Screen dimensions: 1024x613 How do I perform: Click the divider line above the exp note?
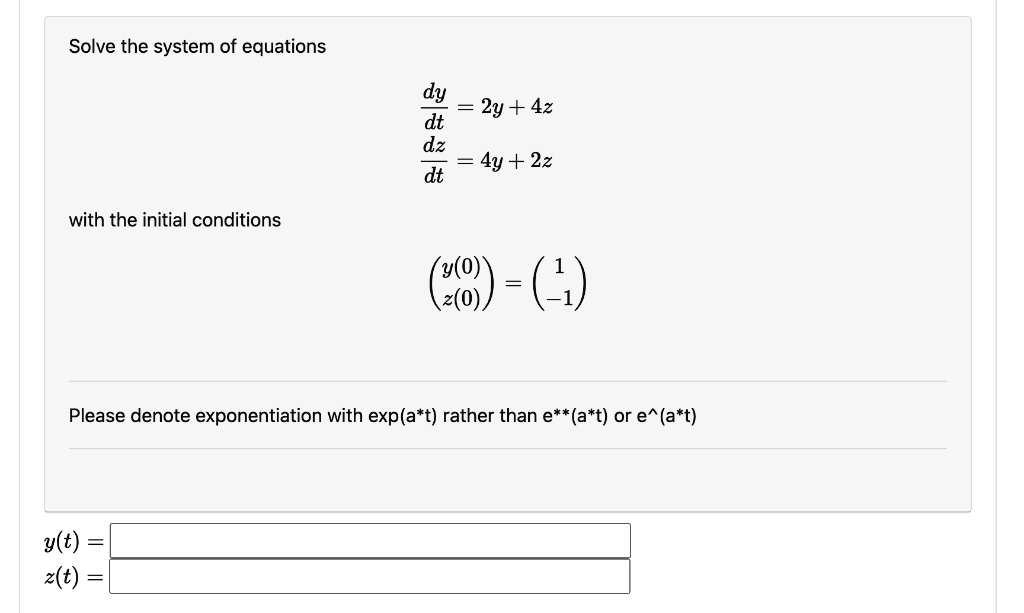[x=507, y=380]
